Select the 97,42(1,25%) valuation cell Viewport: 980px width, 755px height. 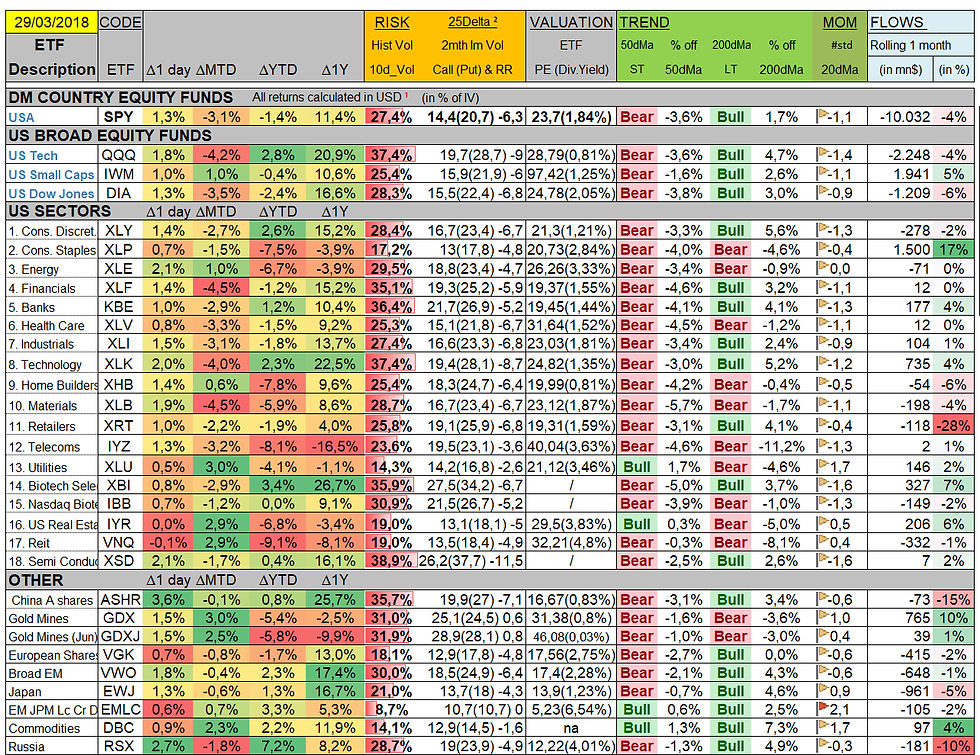(x=571, y=174)
